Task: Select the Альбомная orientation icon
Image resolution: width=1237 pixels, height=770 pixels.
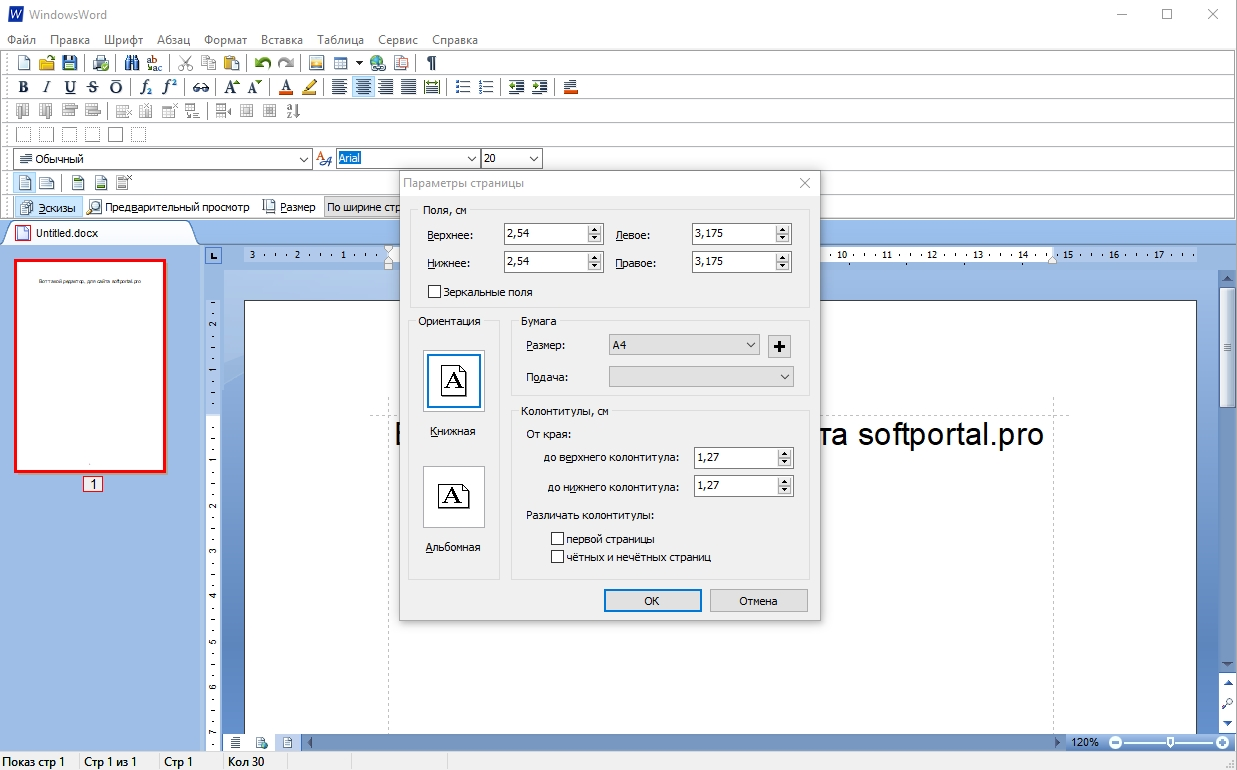Action: tap(454, 497)
